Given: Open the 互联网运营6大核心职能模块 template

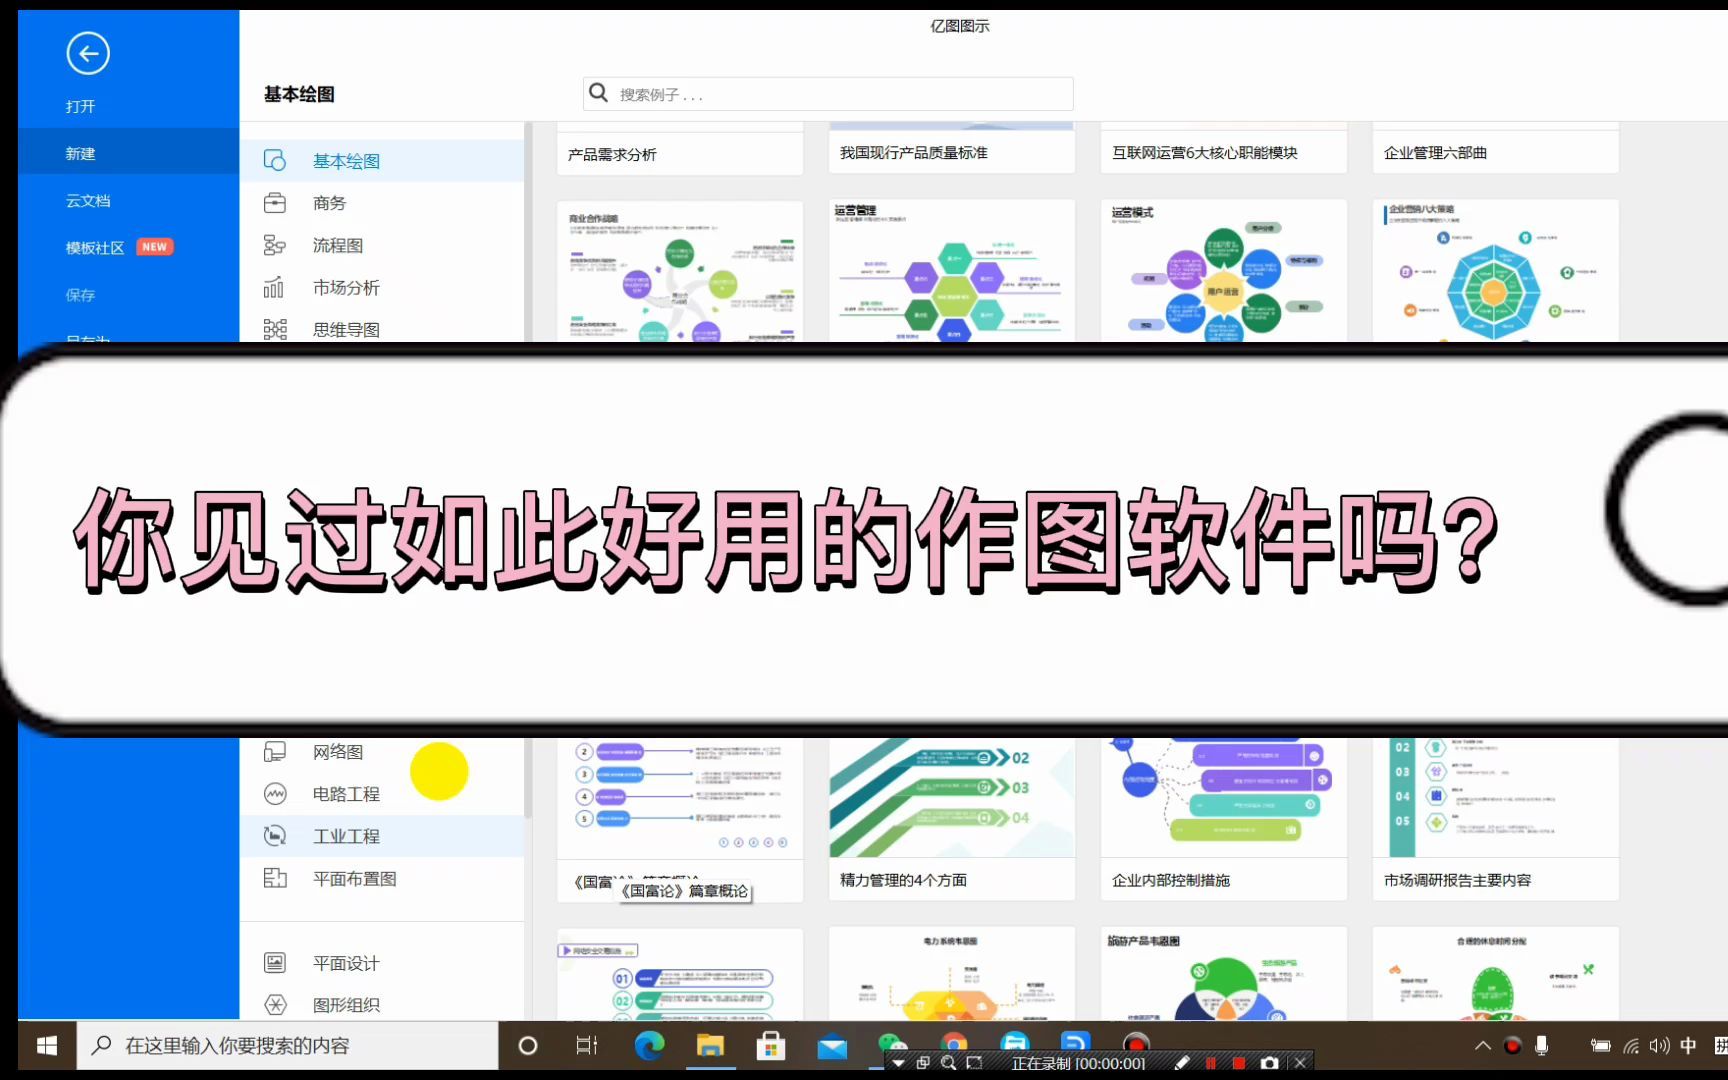Looking at the screenshot, I should click(x=1224, y=153).
